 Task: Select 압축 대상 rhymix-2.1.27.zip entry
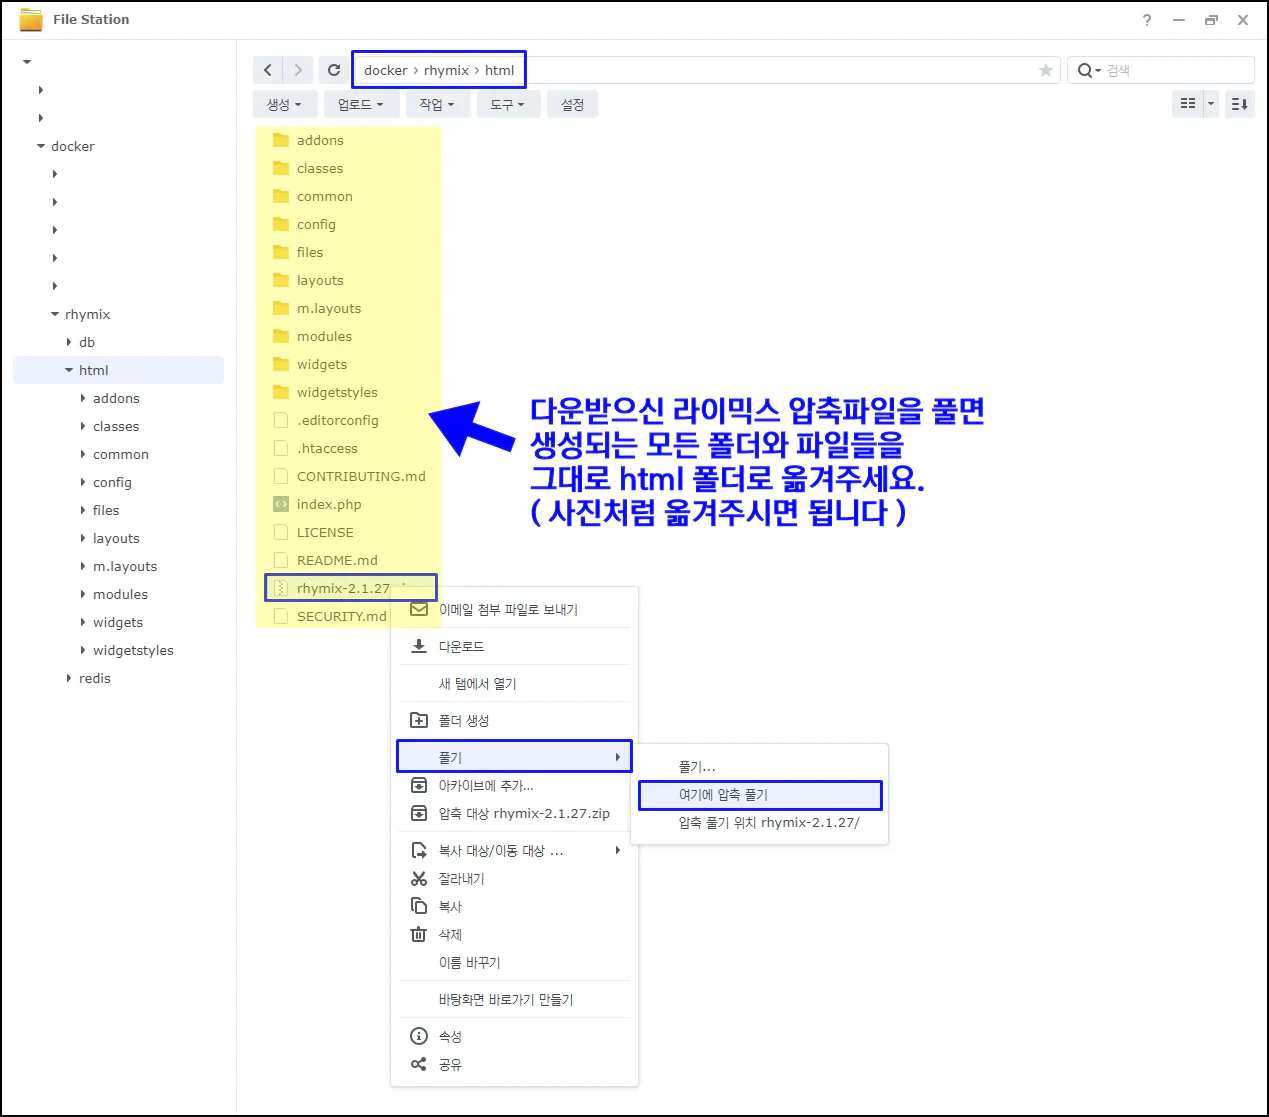tap(515, 813)
